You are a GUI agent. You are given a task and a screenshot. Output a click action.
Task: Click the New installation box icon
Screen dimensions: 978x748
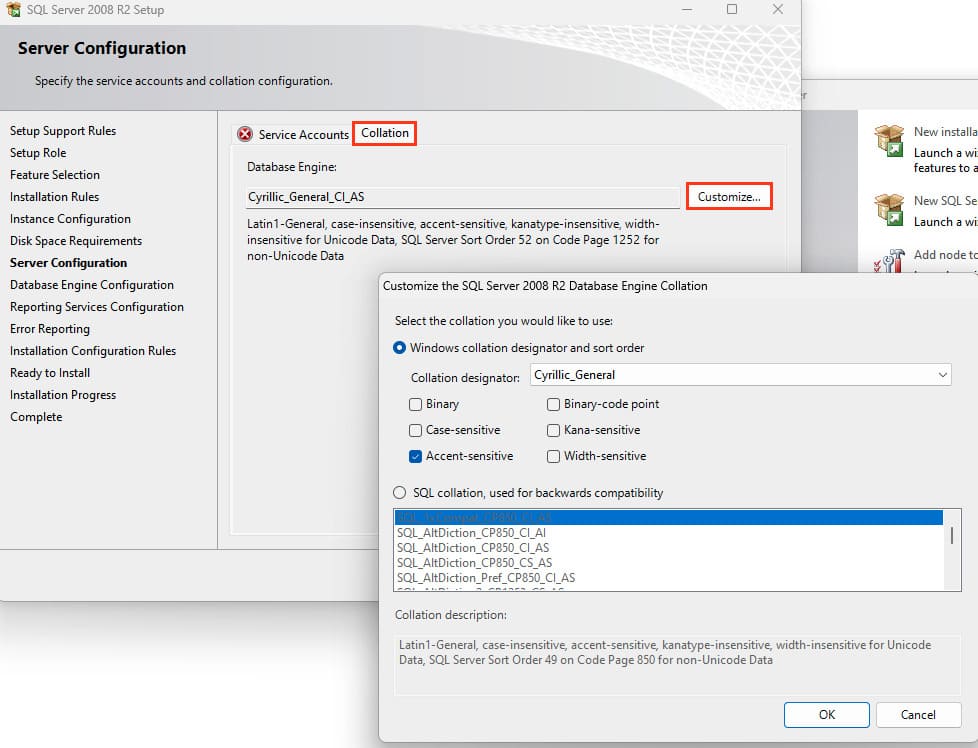pyautogui.click(x=888, y=141)
